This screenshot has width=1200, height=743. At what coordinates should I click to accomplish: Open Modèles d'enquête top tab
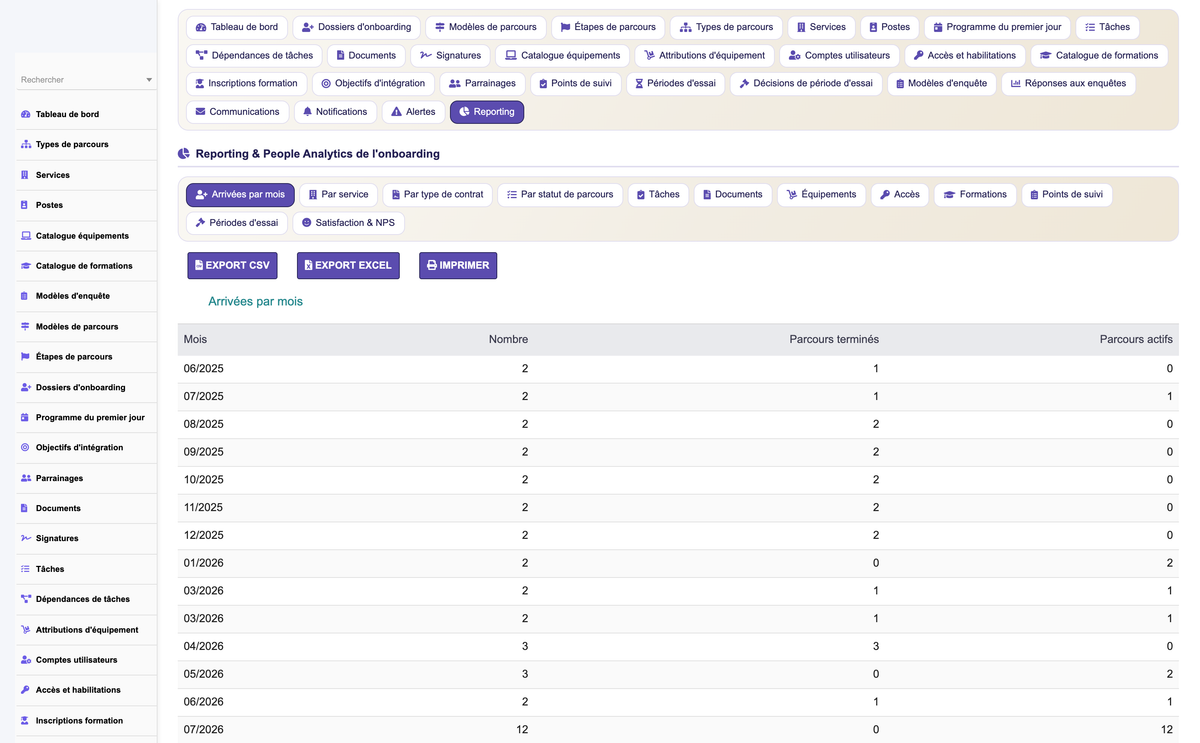pos(941,84)
